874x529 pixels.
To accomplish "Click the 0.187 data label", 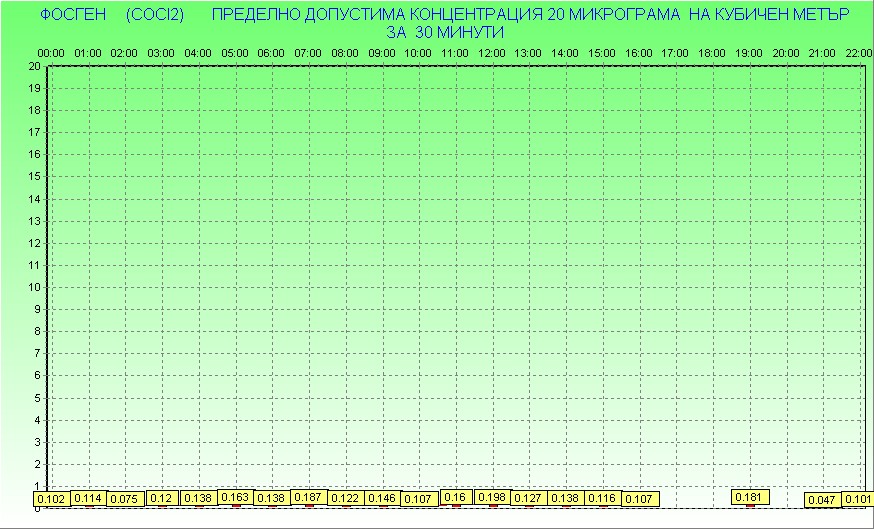I will click(x=308, y=497).
